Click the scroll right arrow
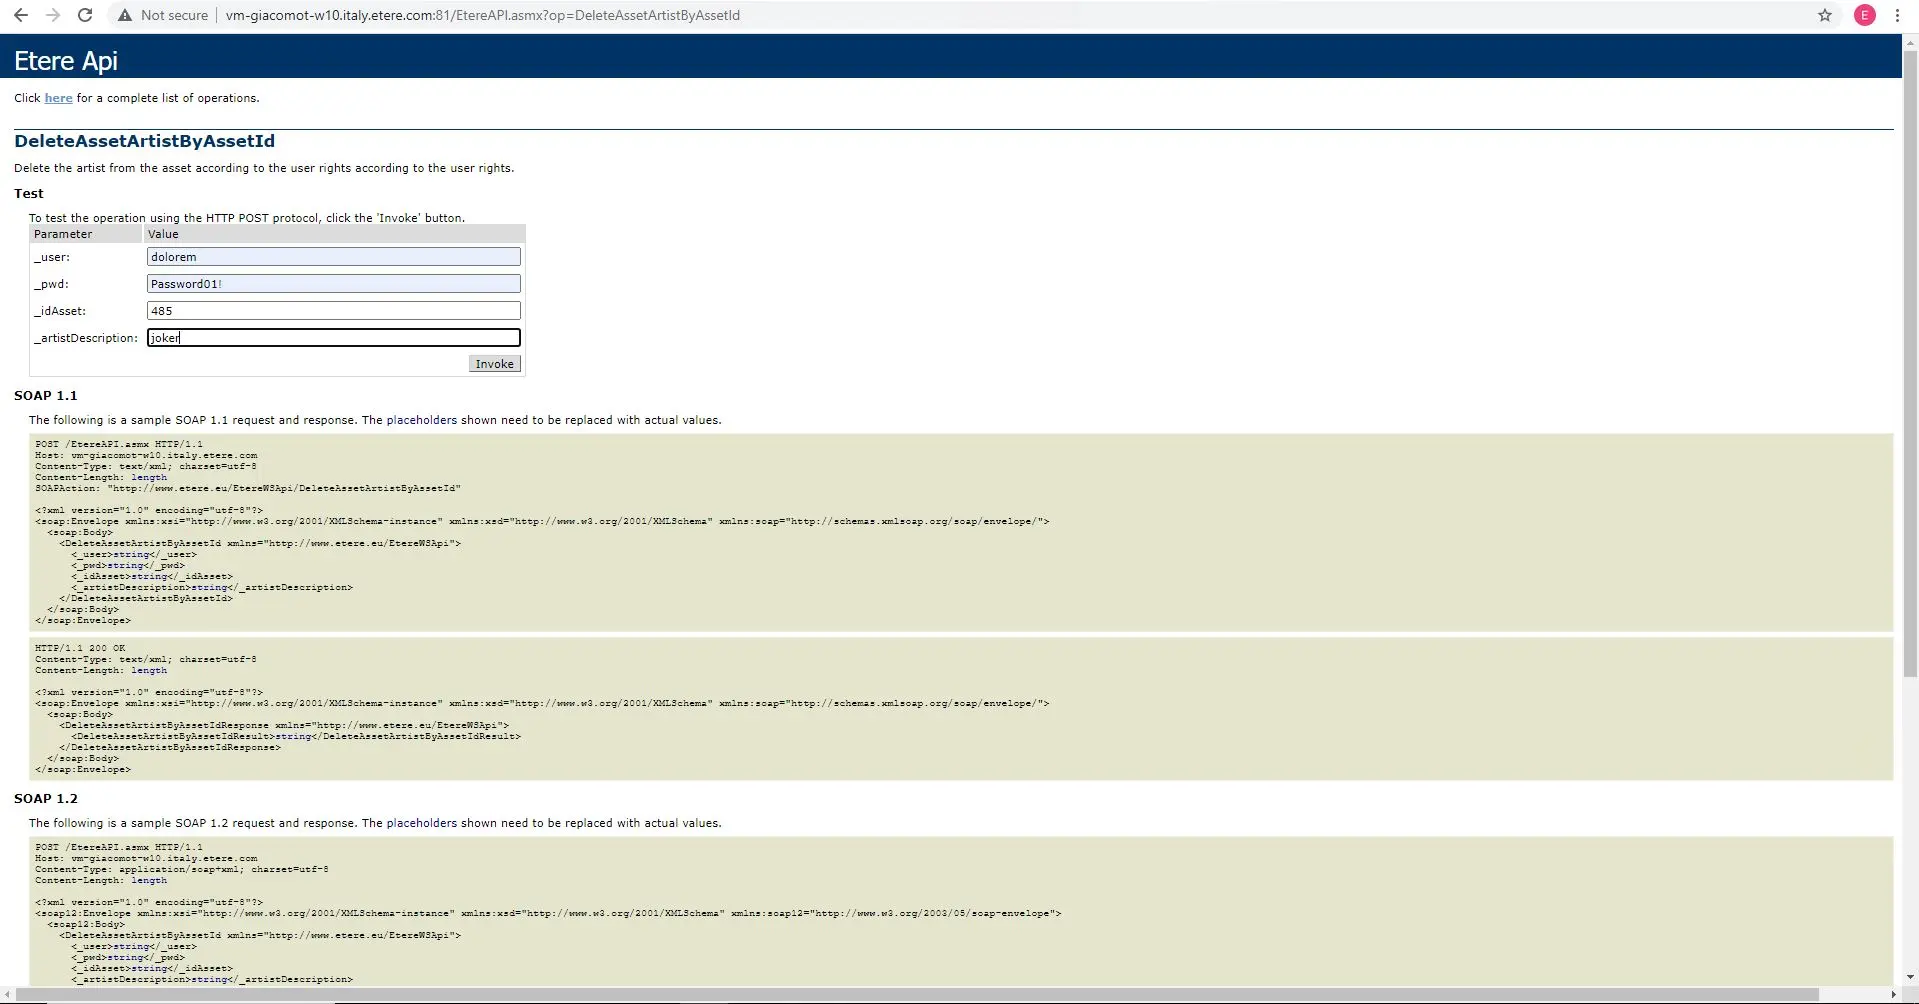 click(1893, 995)
